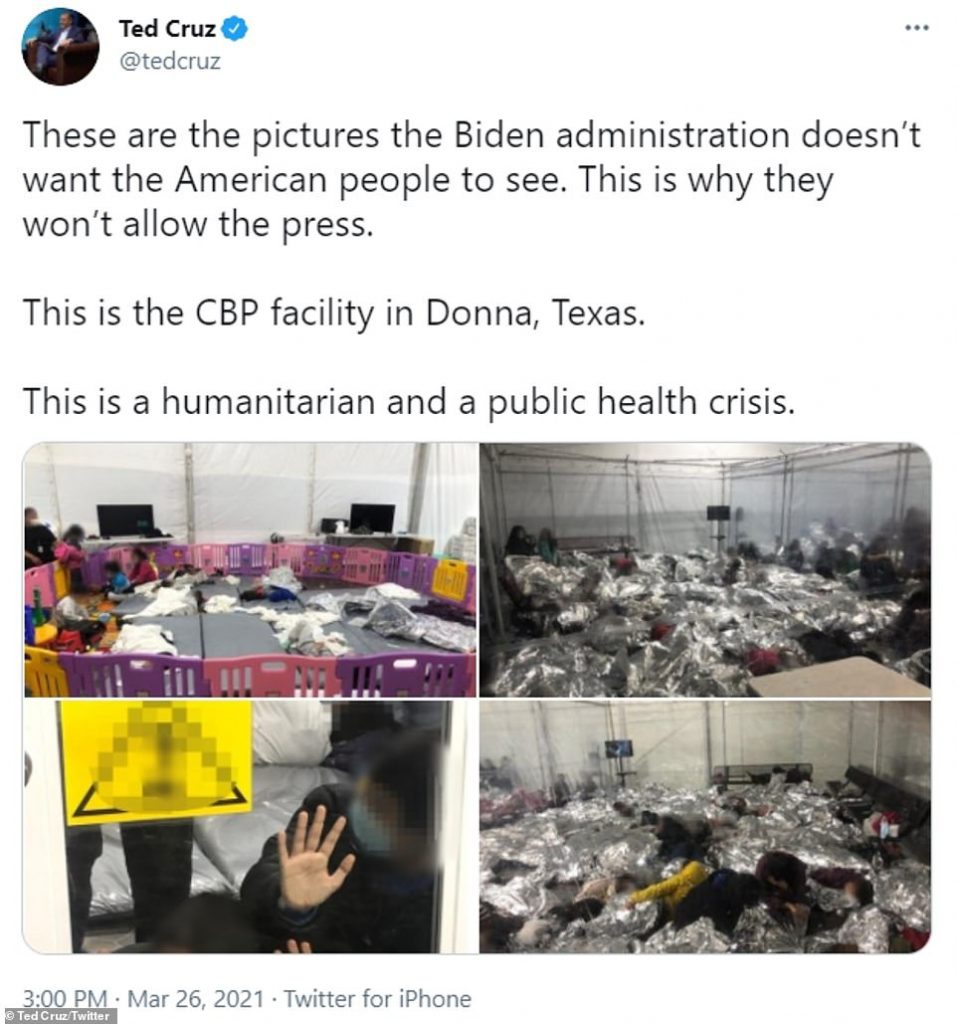Click the Twitter for iPhone source link
Screen dimensions: 957x1024
(x=377, y=999)
